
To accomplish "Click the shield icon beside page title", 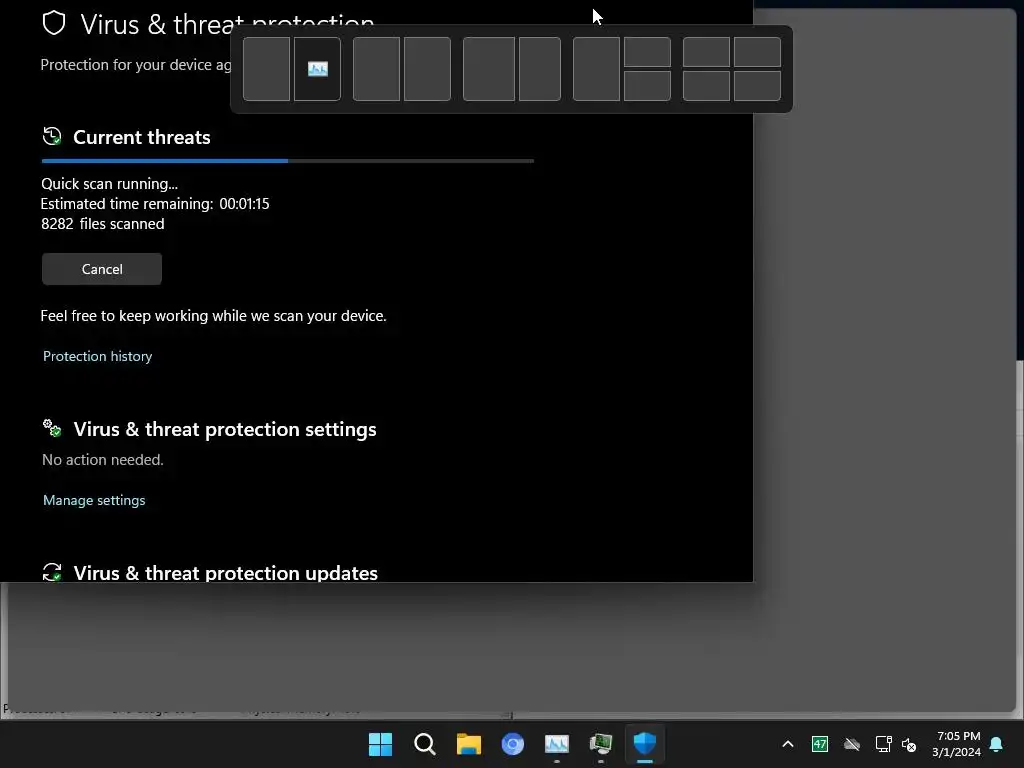I will pos(54,24).
